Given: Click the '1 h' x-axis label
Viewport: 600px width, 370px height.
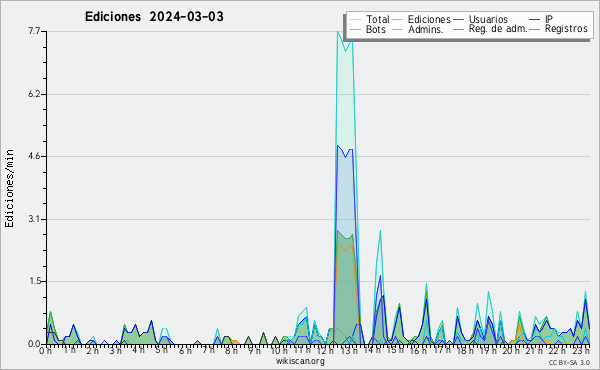Looking at the screenshot, I should [x=70, y=351].
